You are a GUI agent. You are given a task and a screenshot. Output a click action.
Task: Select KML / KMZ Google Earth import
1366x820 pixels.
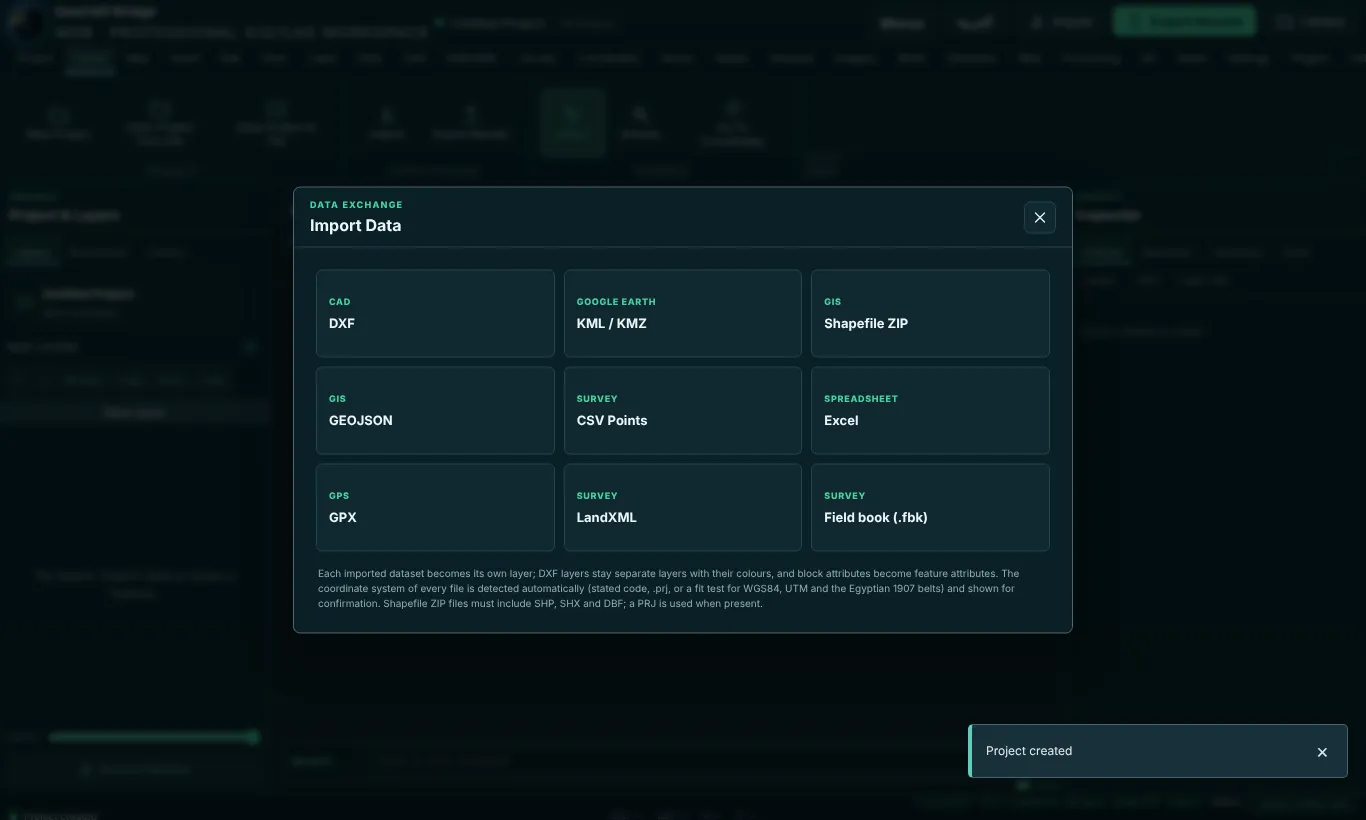coord(683,313)
